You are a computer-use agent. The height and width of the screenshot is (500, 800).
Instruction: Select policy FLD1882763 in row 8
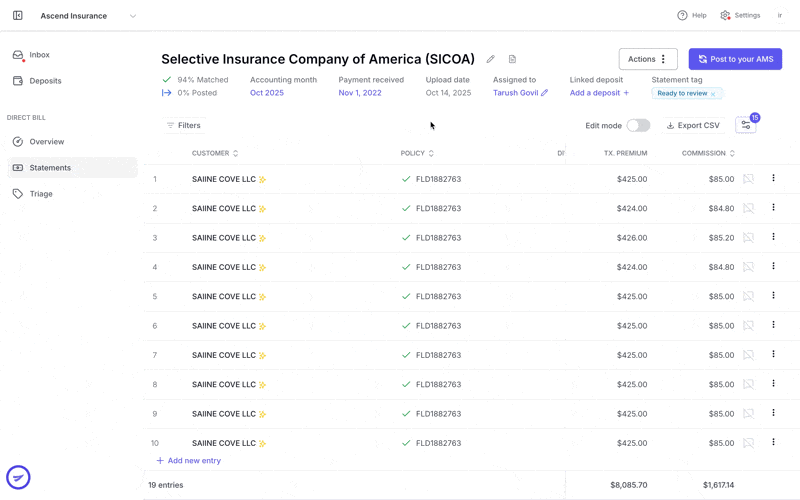click(x=438, y=384)
